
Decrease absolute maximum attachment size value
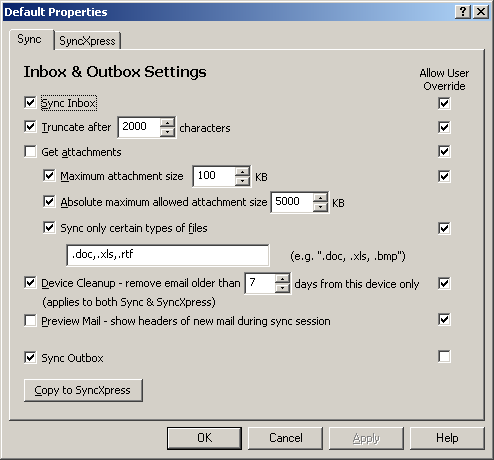pyautogui.click(x=320, y=207)
